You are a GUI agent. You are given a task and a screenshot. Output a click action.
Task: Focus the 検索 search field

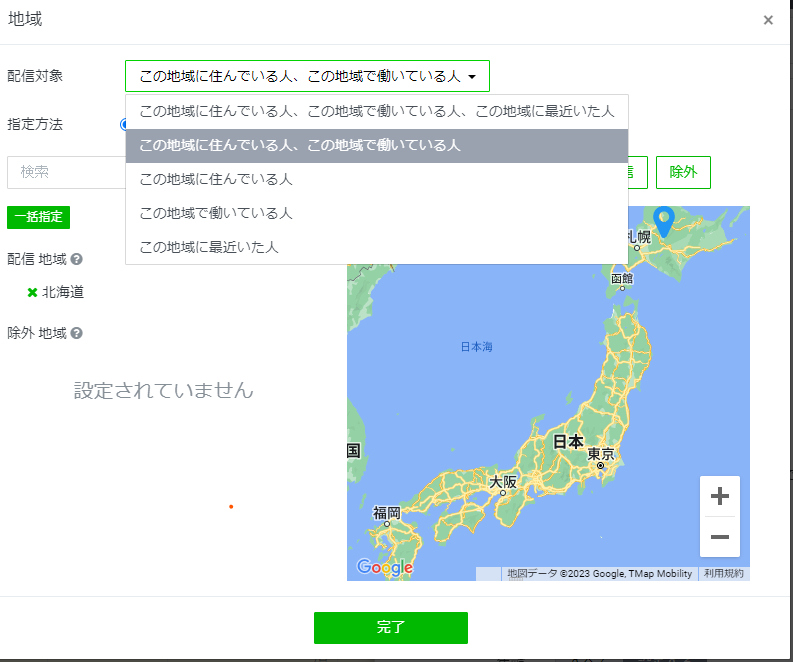(66, 172)
